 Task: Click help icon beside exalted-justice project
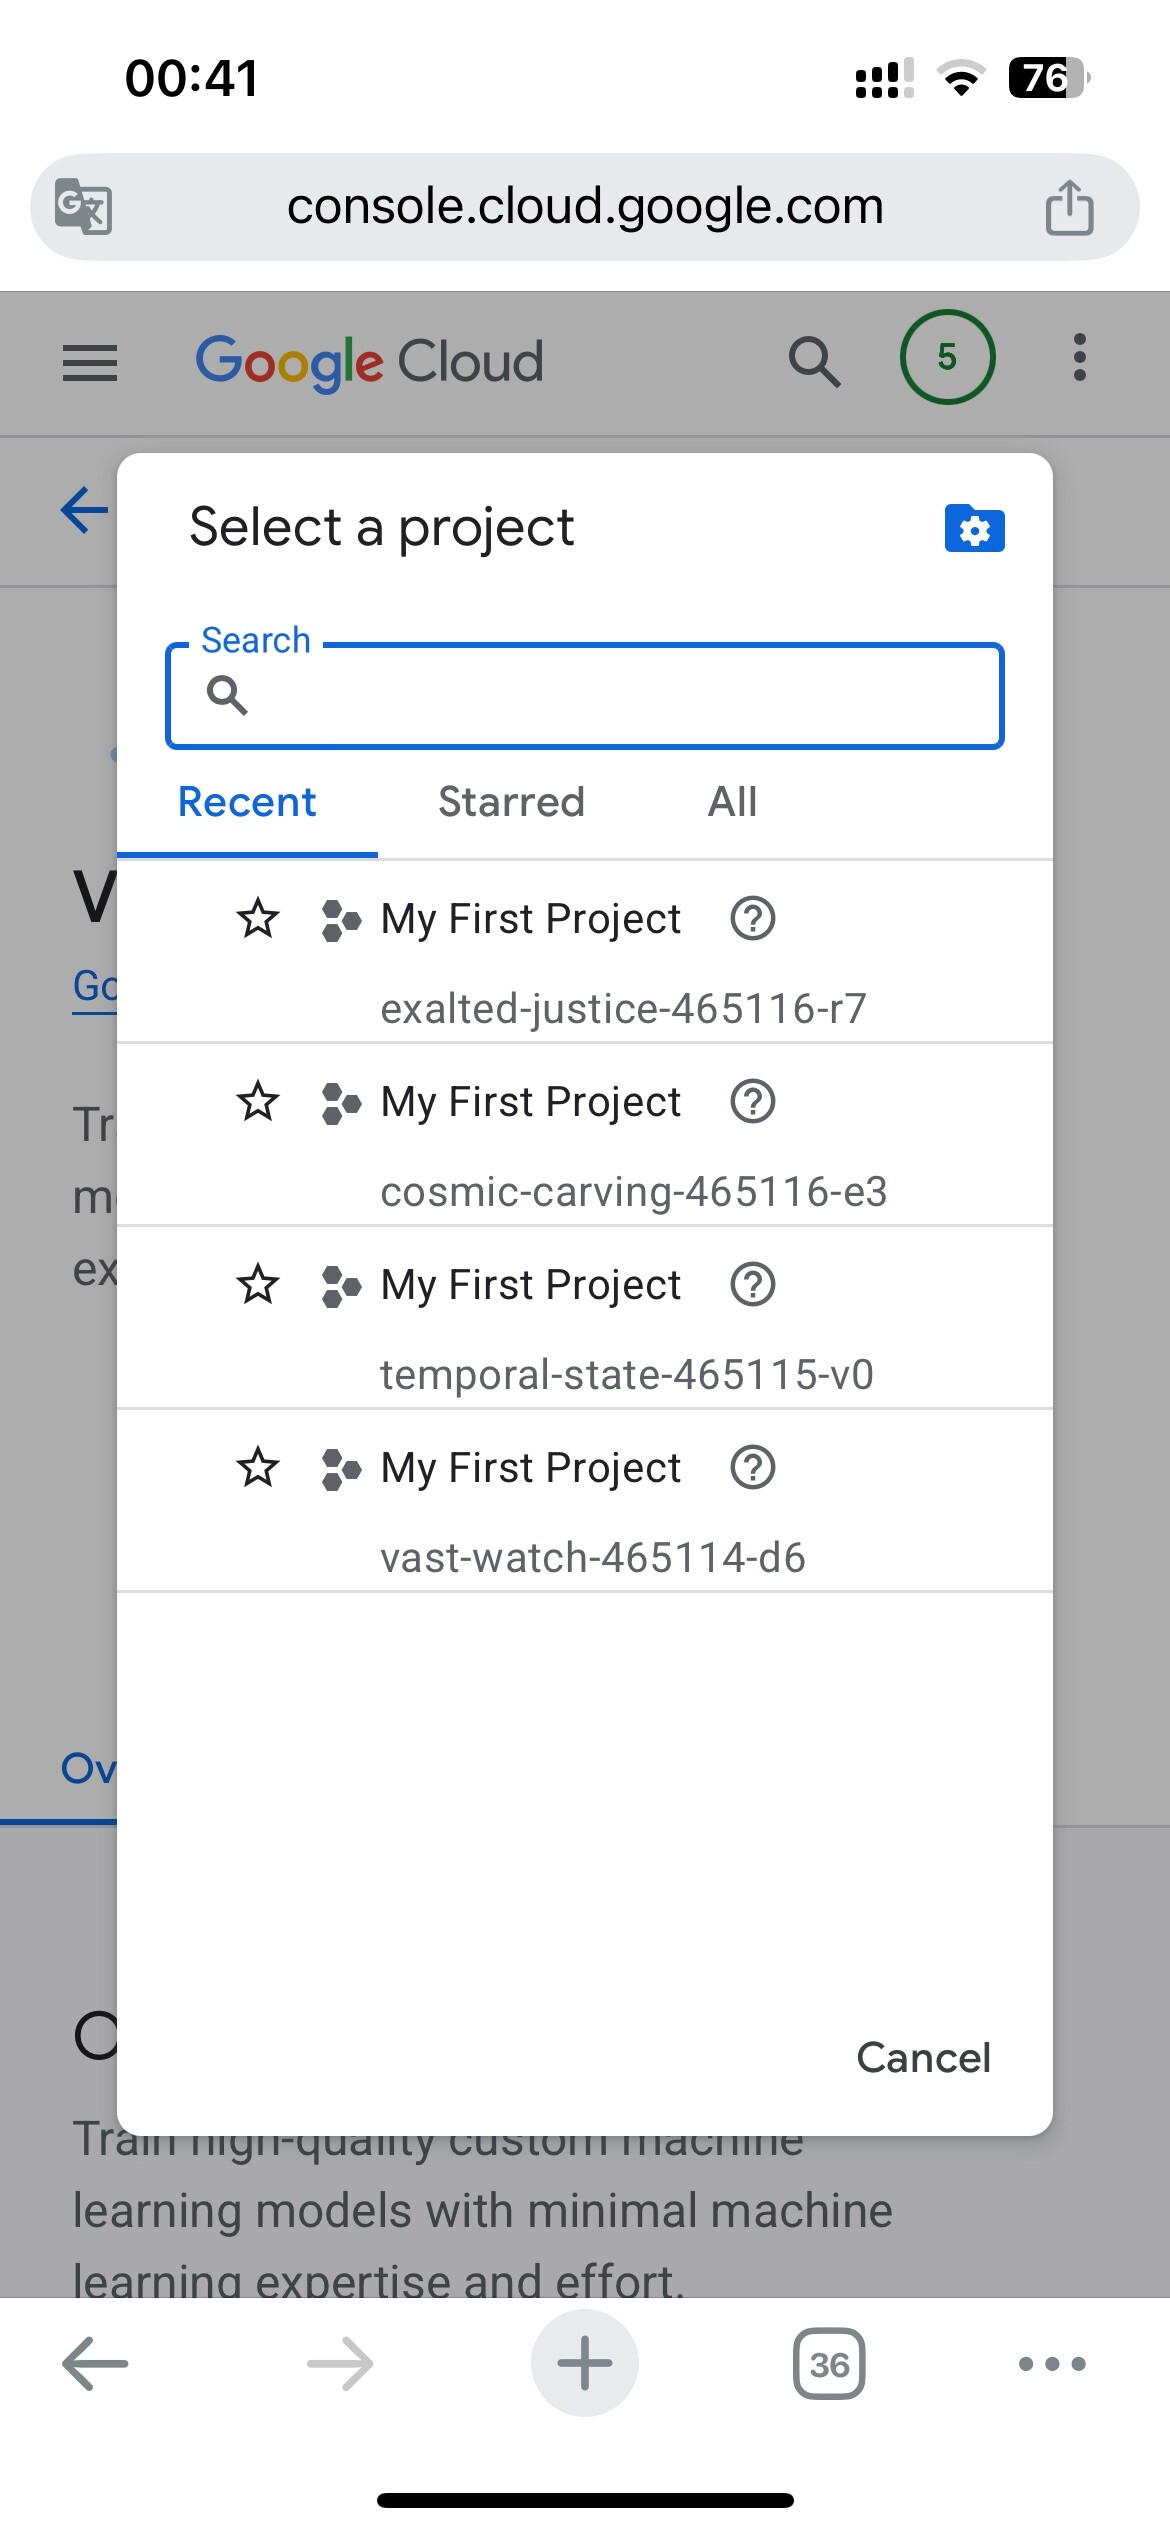click(x=752, y=918)
